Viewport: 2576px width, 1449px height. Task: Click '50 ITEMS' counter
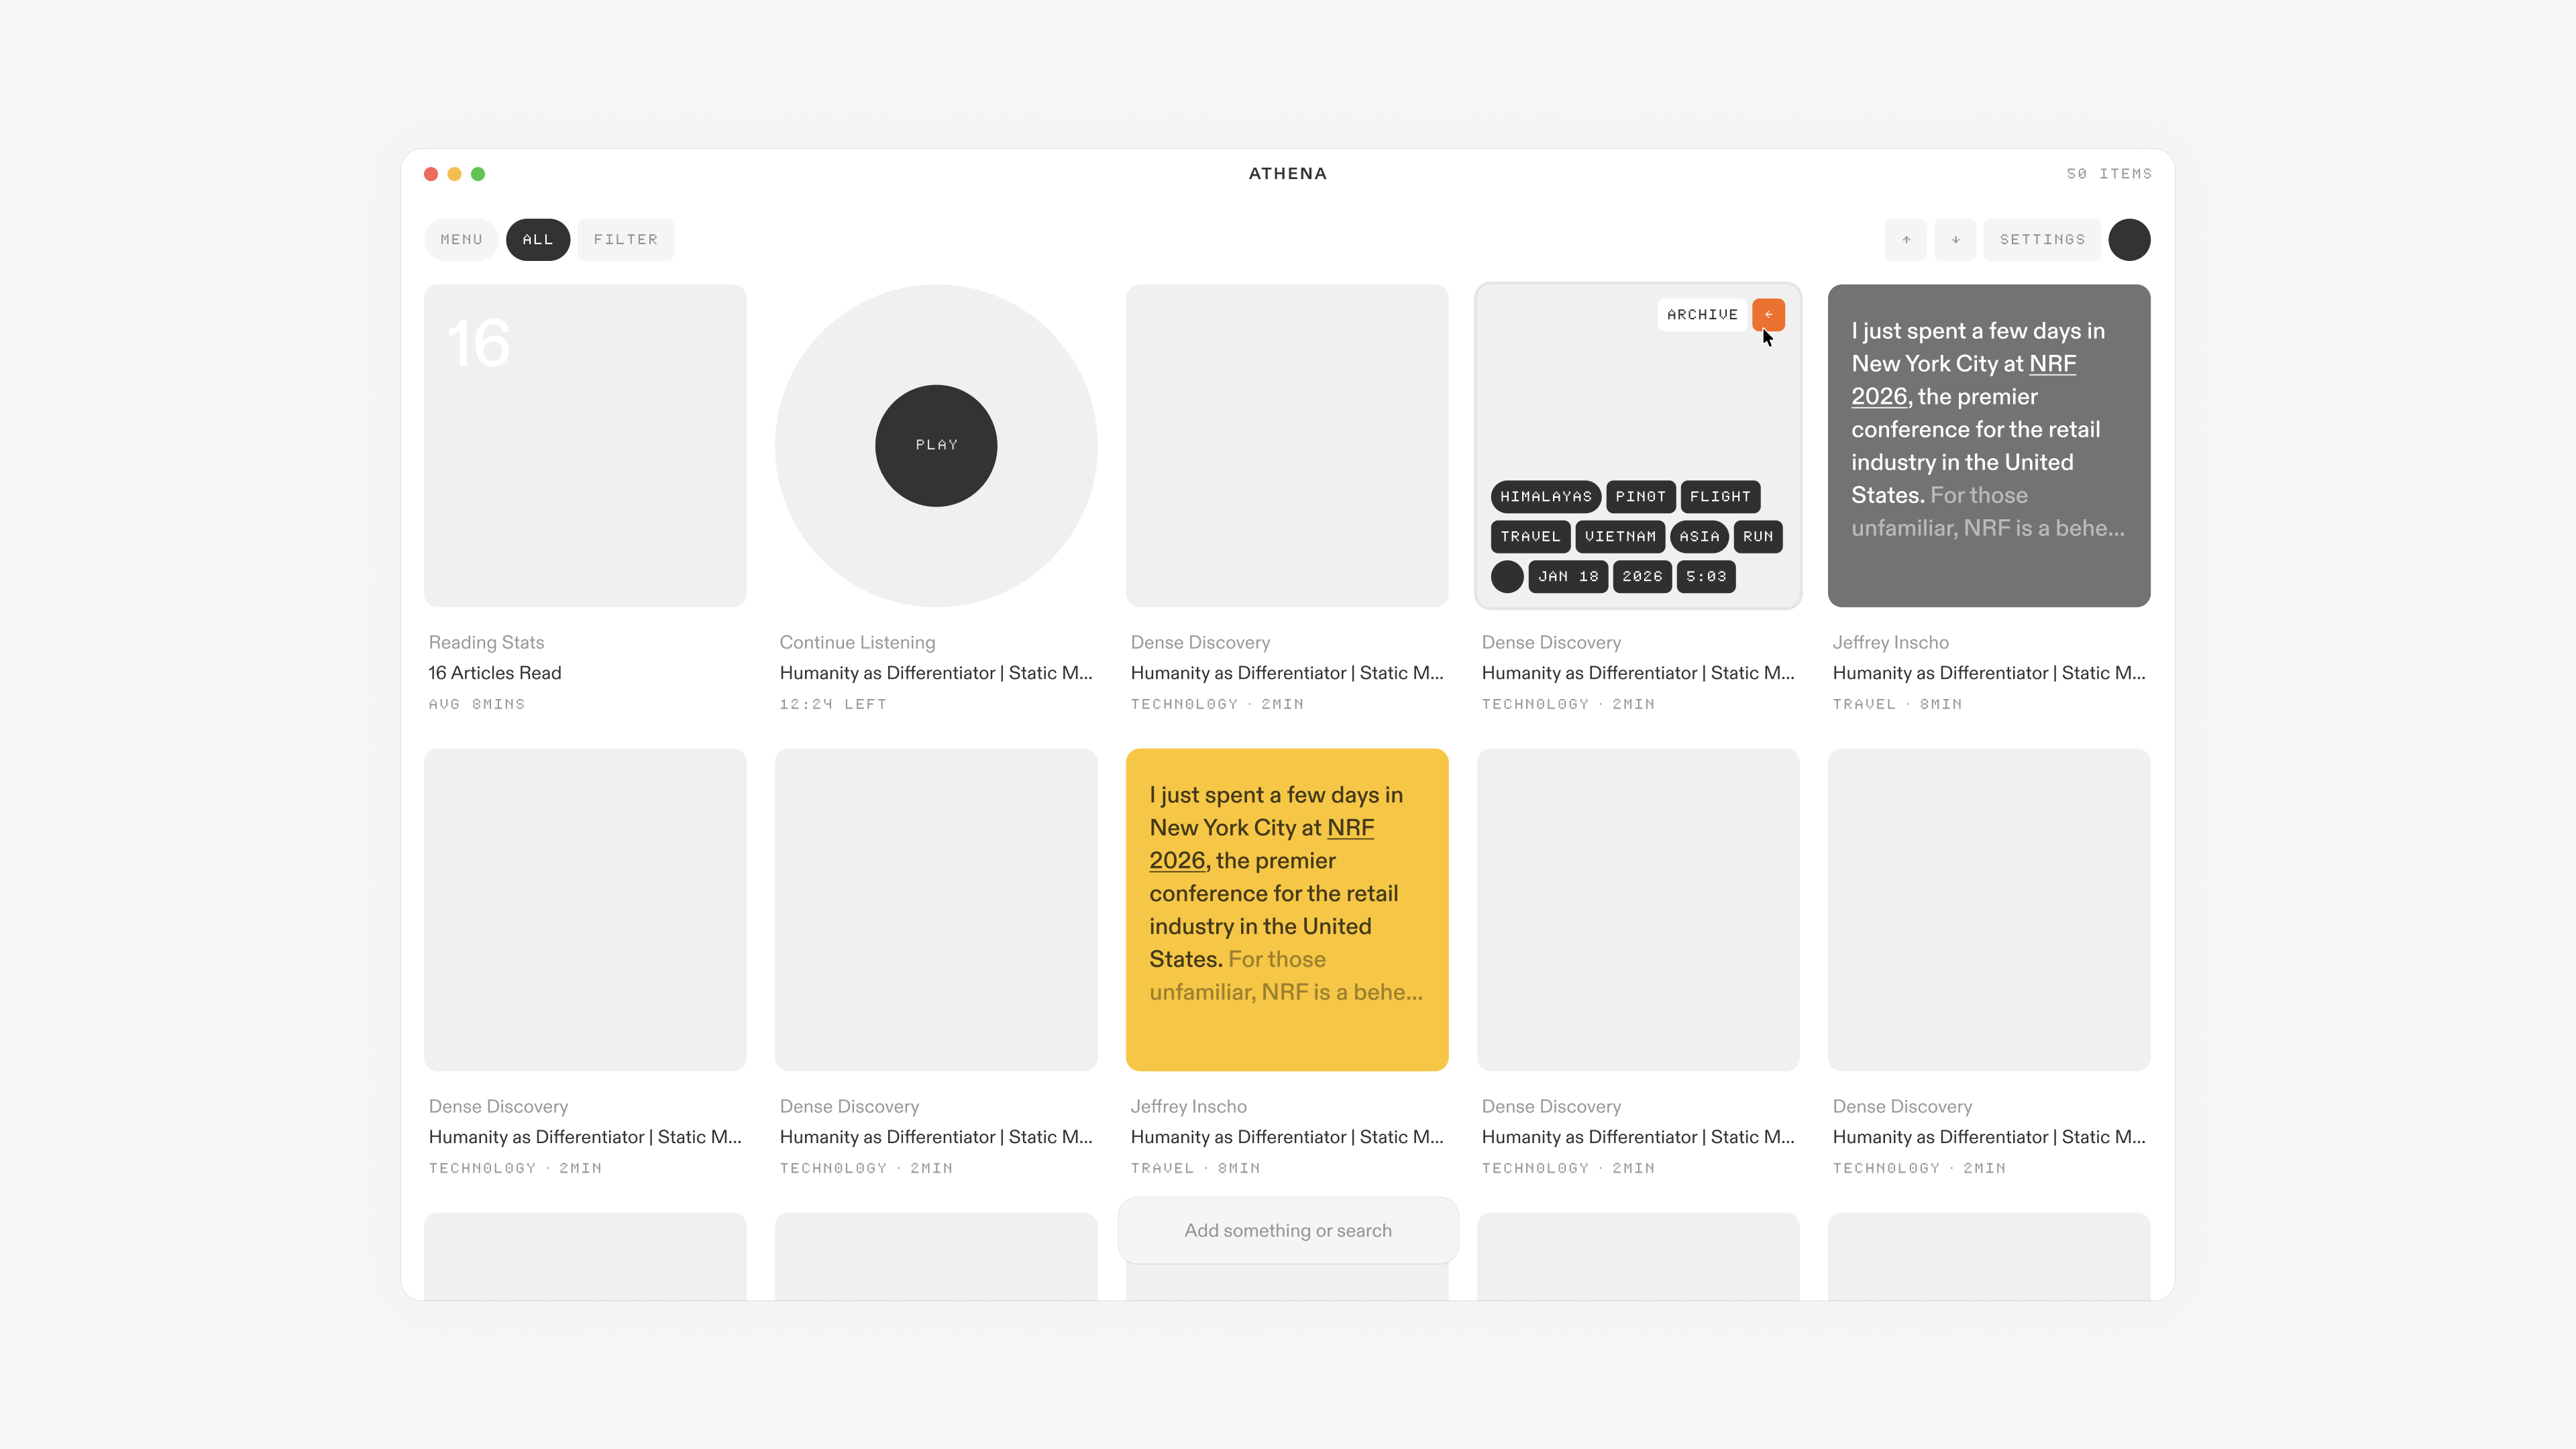click(x=2109, y=174)
